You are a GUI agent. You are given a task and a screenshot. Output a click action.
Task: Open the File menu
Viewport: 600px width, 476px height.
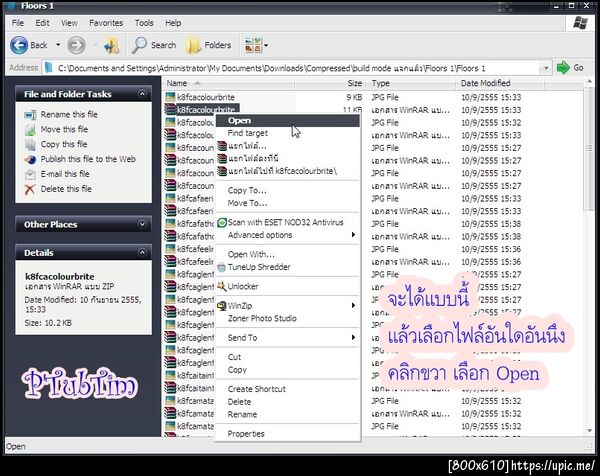coord(18,23)
